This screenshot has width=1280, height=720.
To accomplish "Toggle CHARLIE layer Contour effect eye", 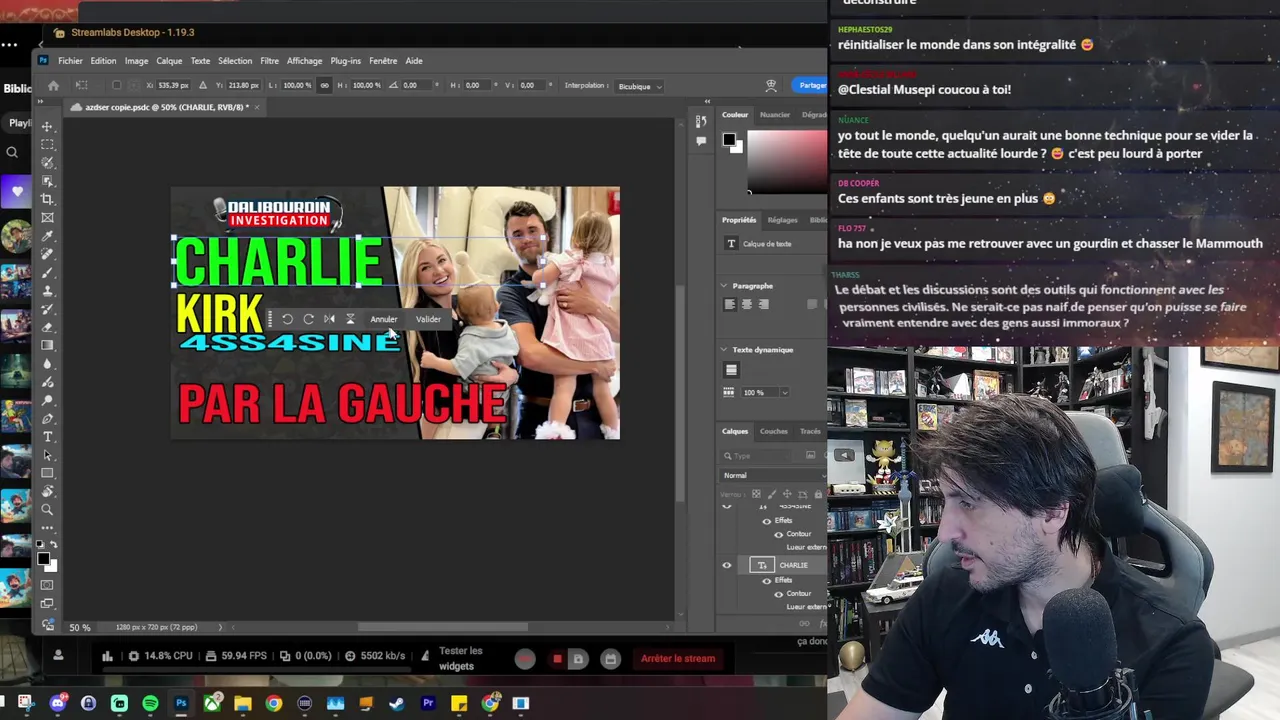I will point(779,594).
